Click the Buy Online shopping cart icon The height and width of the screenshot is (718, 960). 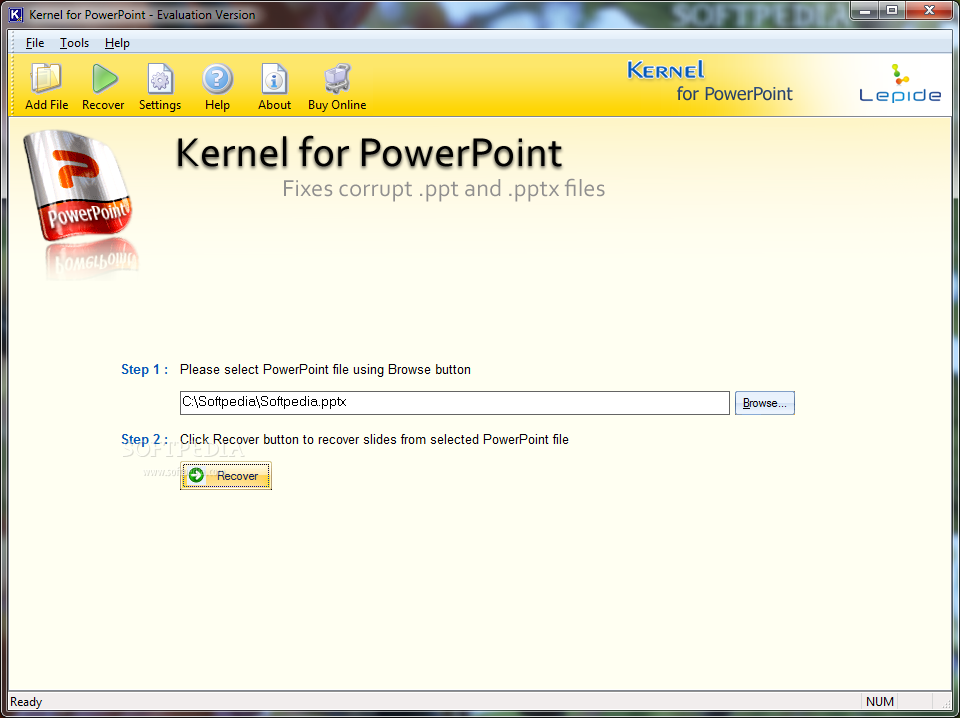(337, 87)
